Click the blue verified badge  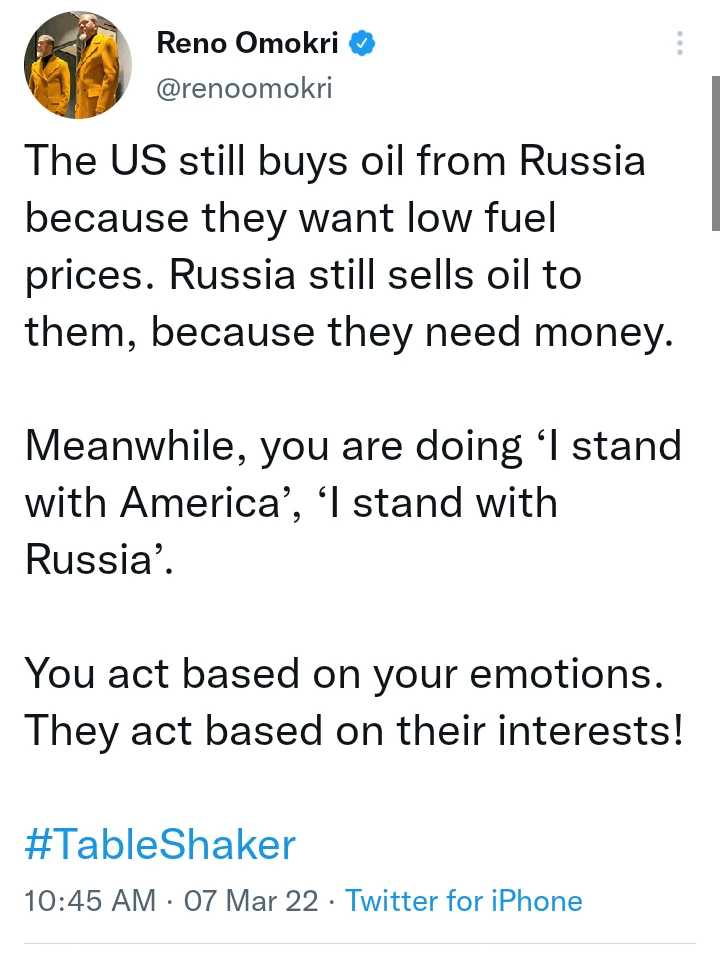[362, 44]
